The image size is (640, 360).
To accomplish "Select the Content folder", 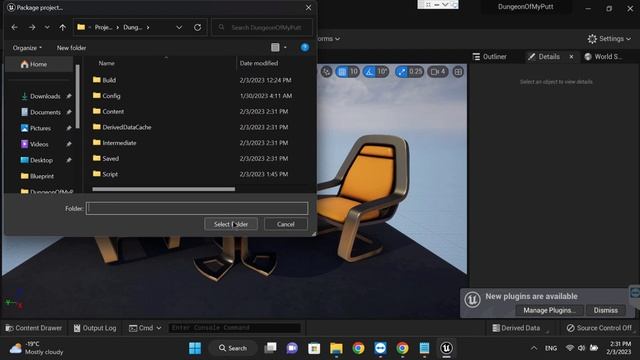I will tap(113, 111).
